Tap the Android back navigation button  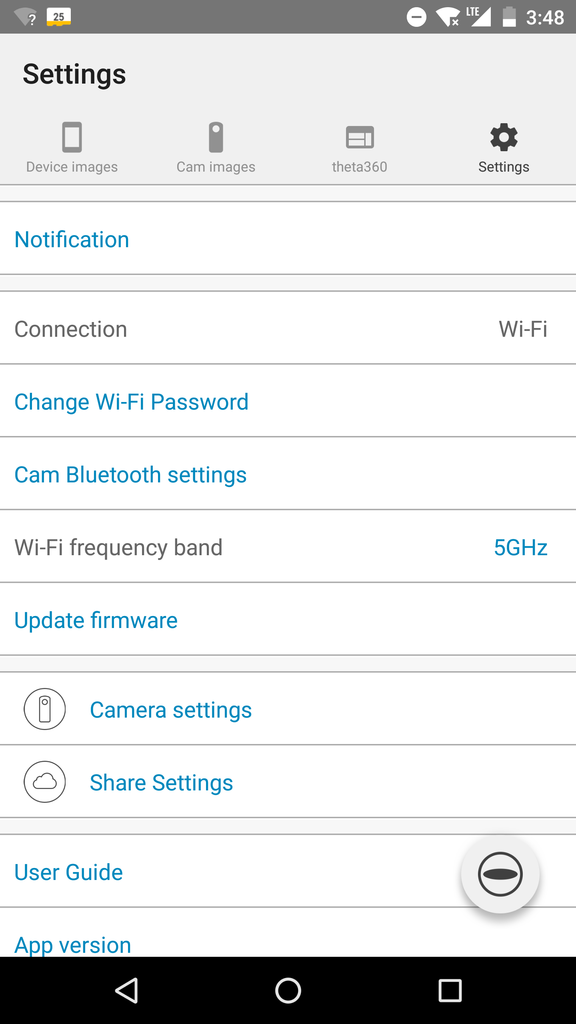127,990
